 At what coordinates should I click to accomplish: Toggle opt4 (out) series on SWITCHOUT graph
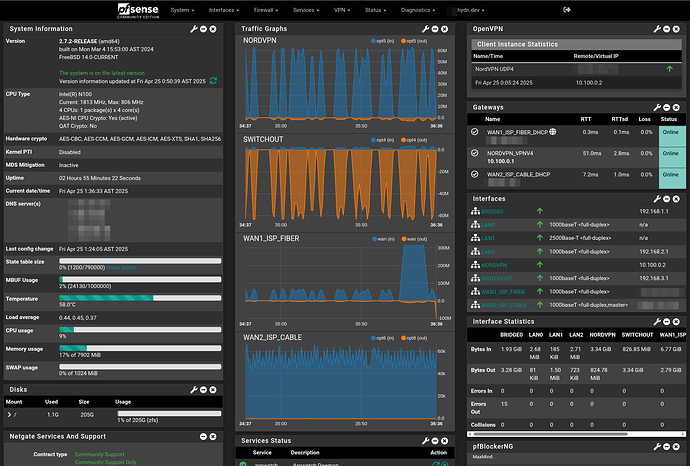click(x=414, y=140)
